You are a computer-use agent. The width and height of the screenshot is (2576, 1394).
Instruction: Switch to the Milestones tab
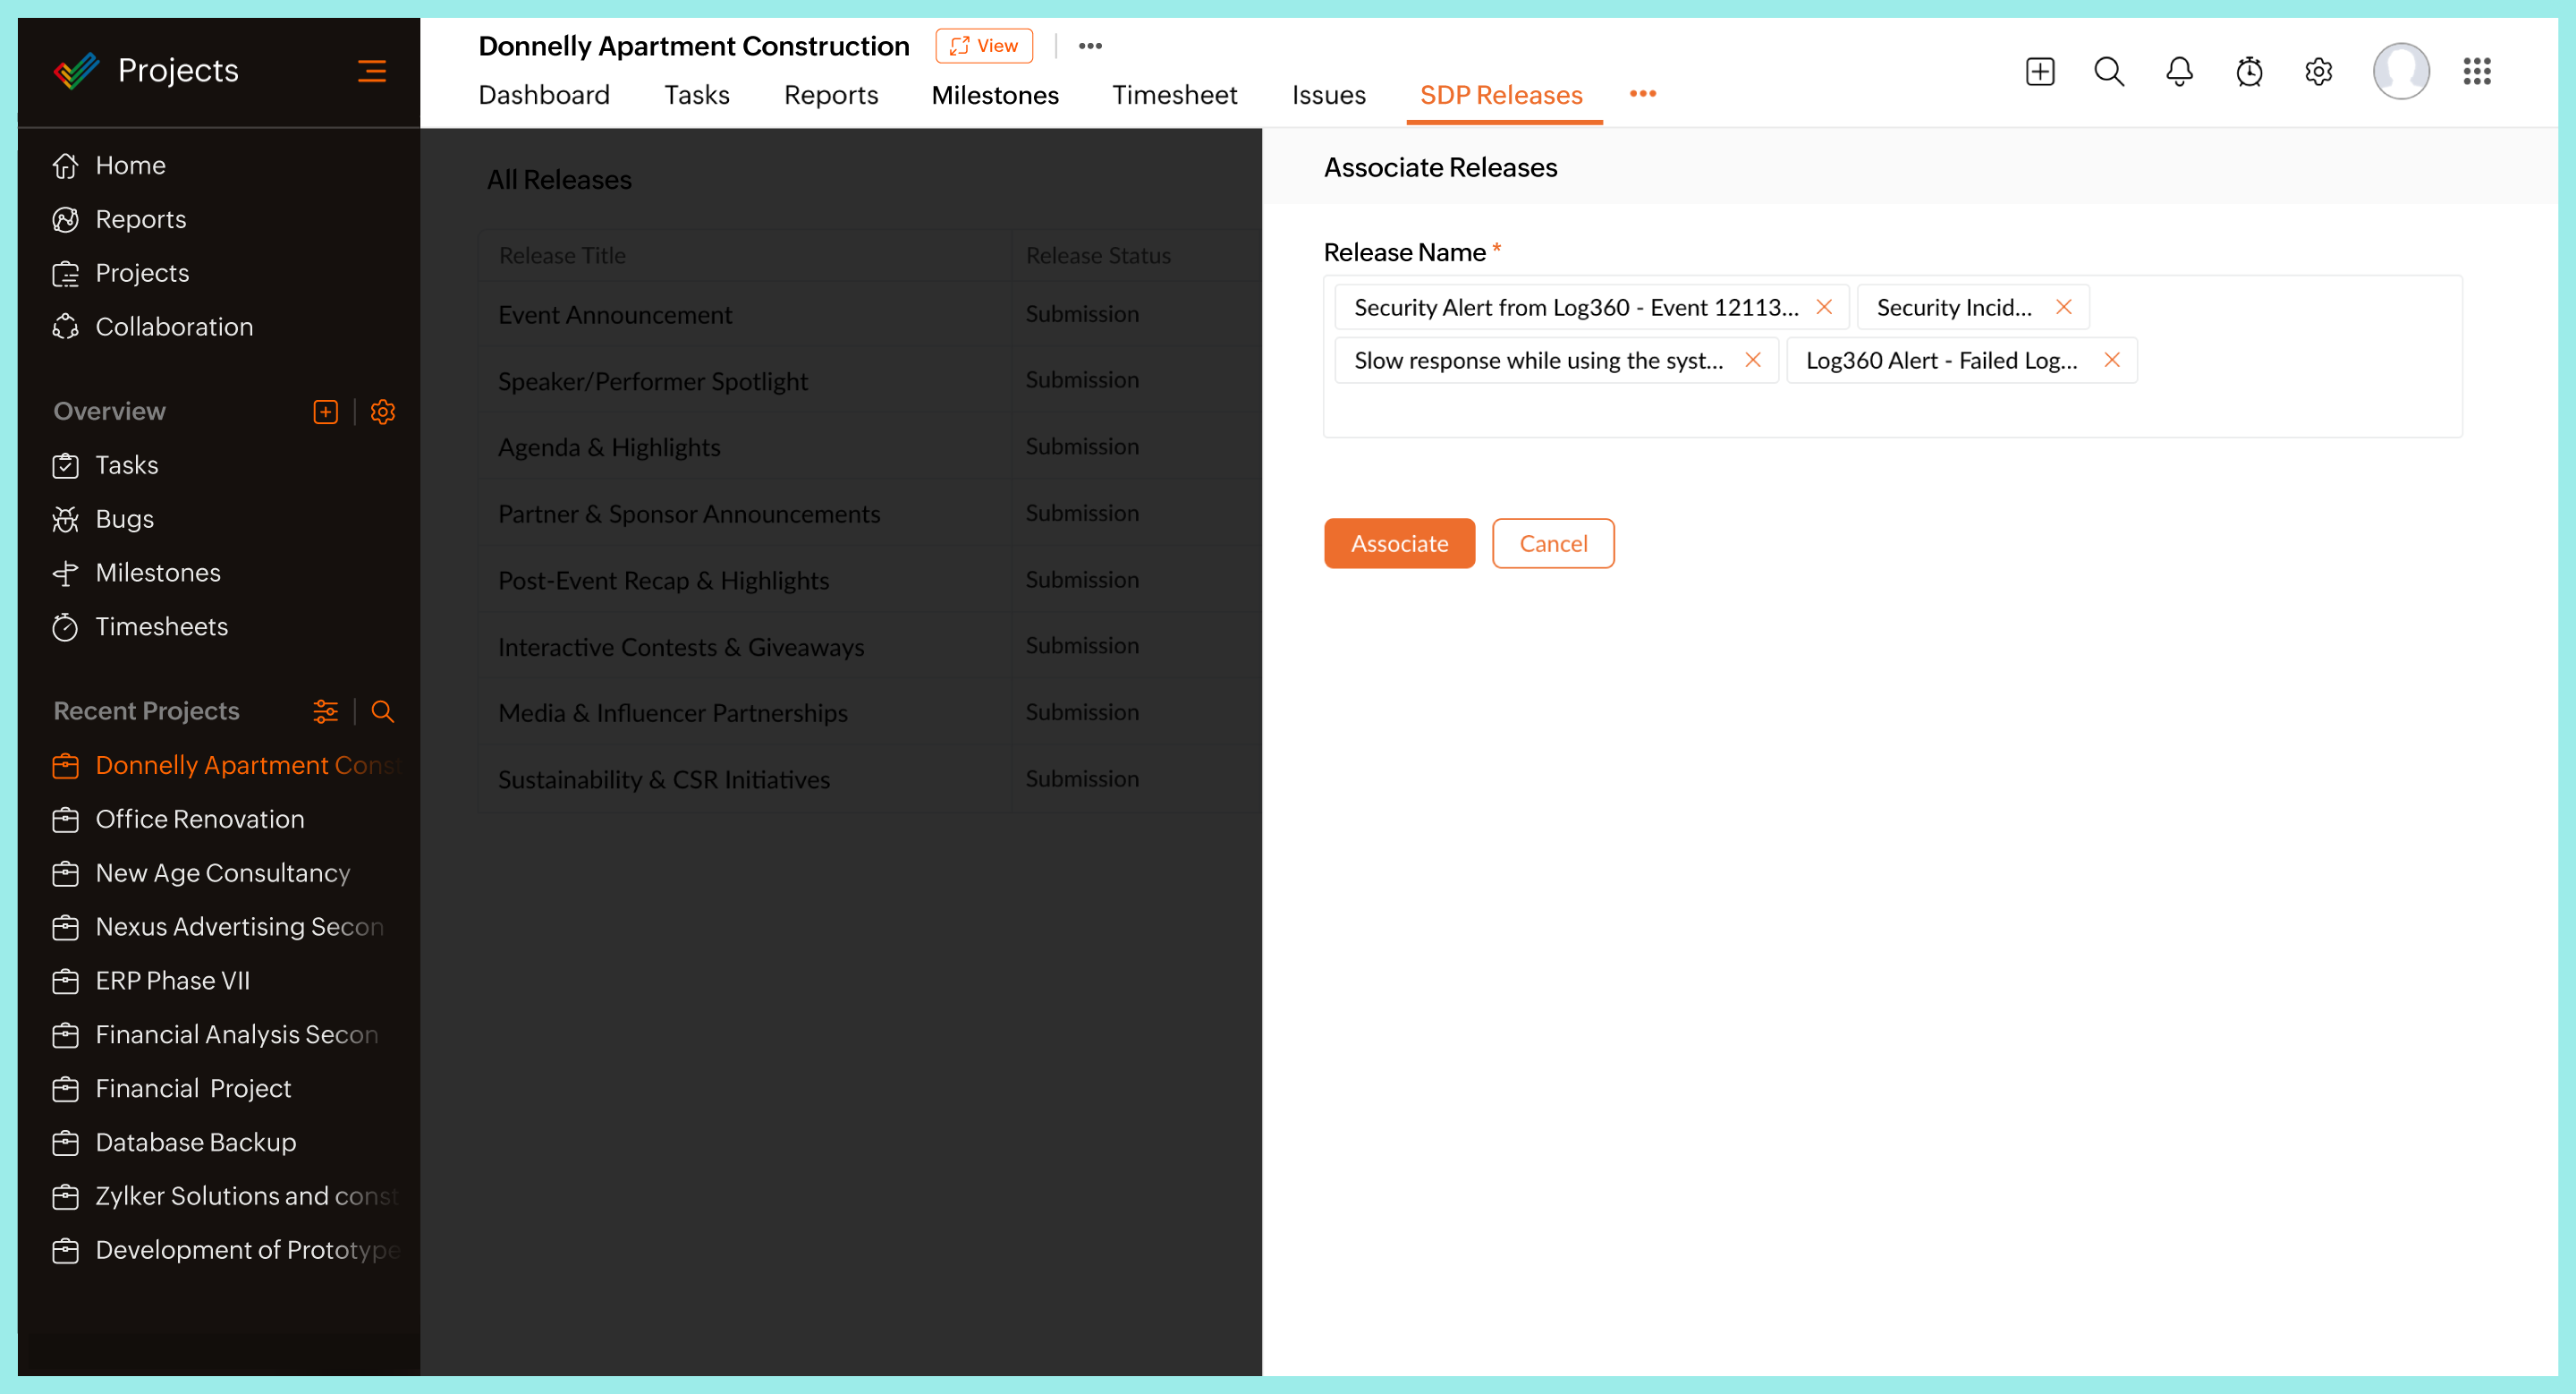[994, 95]
